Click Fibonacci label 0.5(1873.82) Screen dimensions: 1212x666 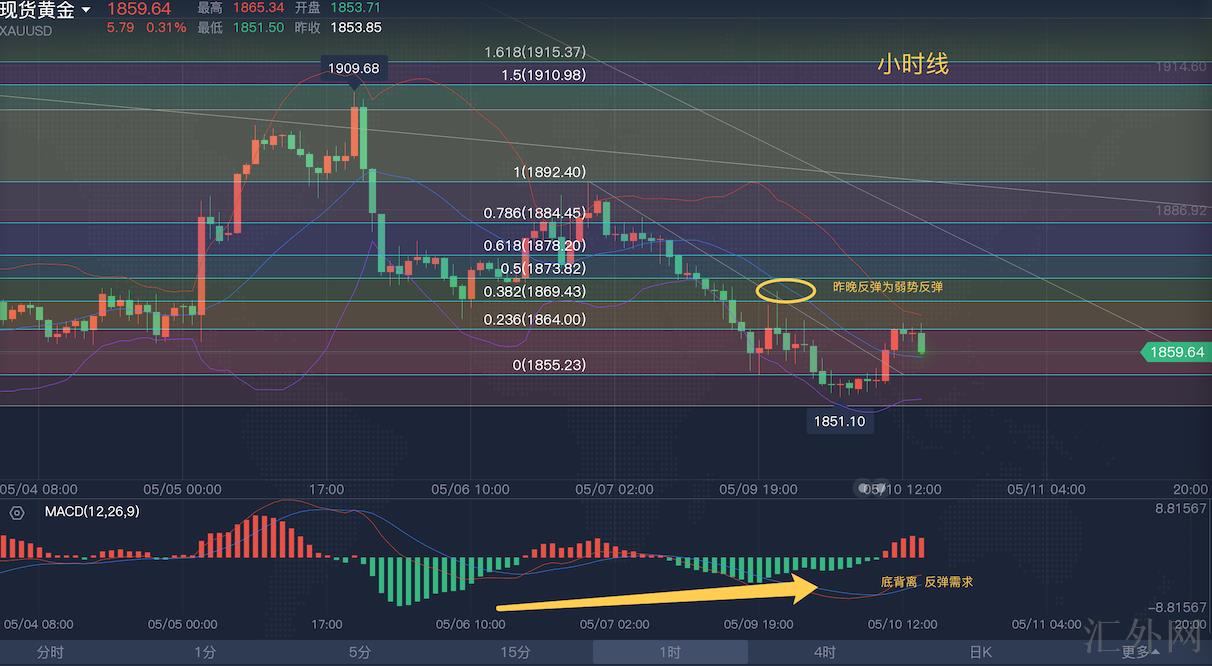(544, 269)
